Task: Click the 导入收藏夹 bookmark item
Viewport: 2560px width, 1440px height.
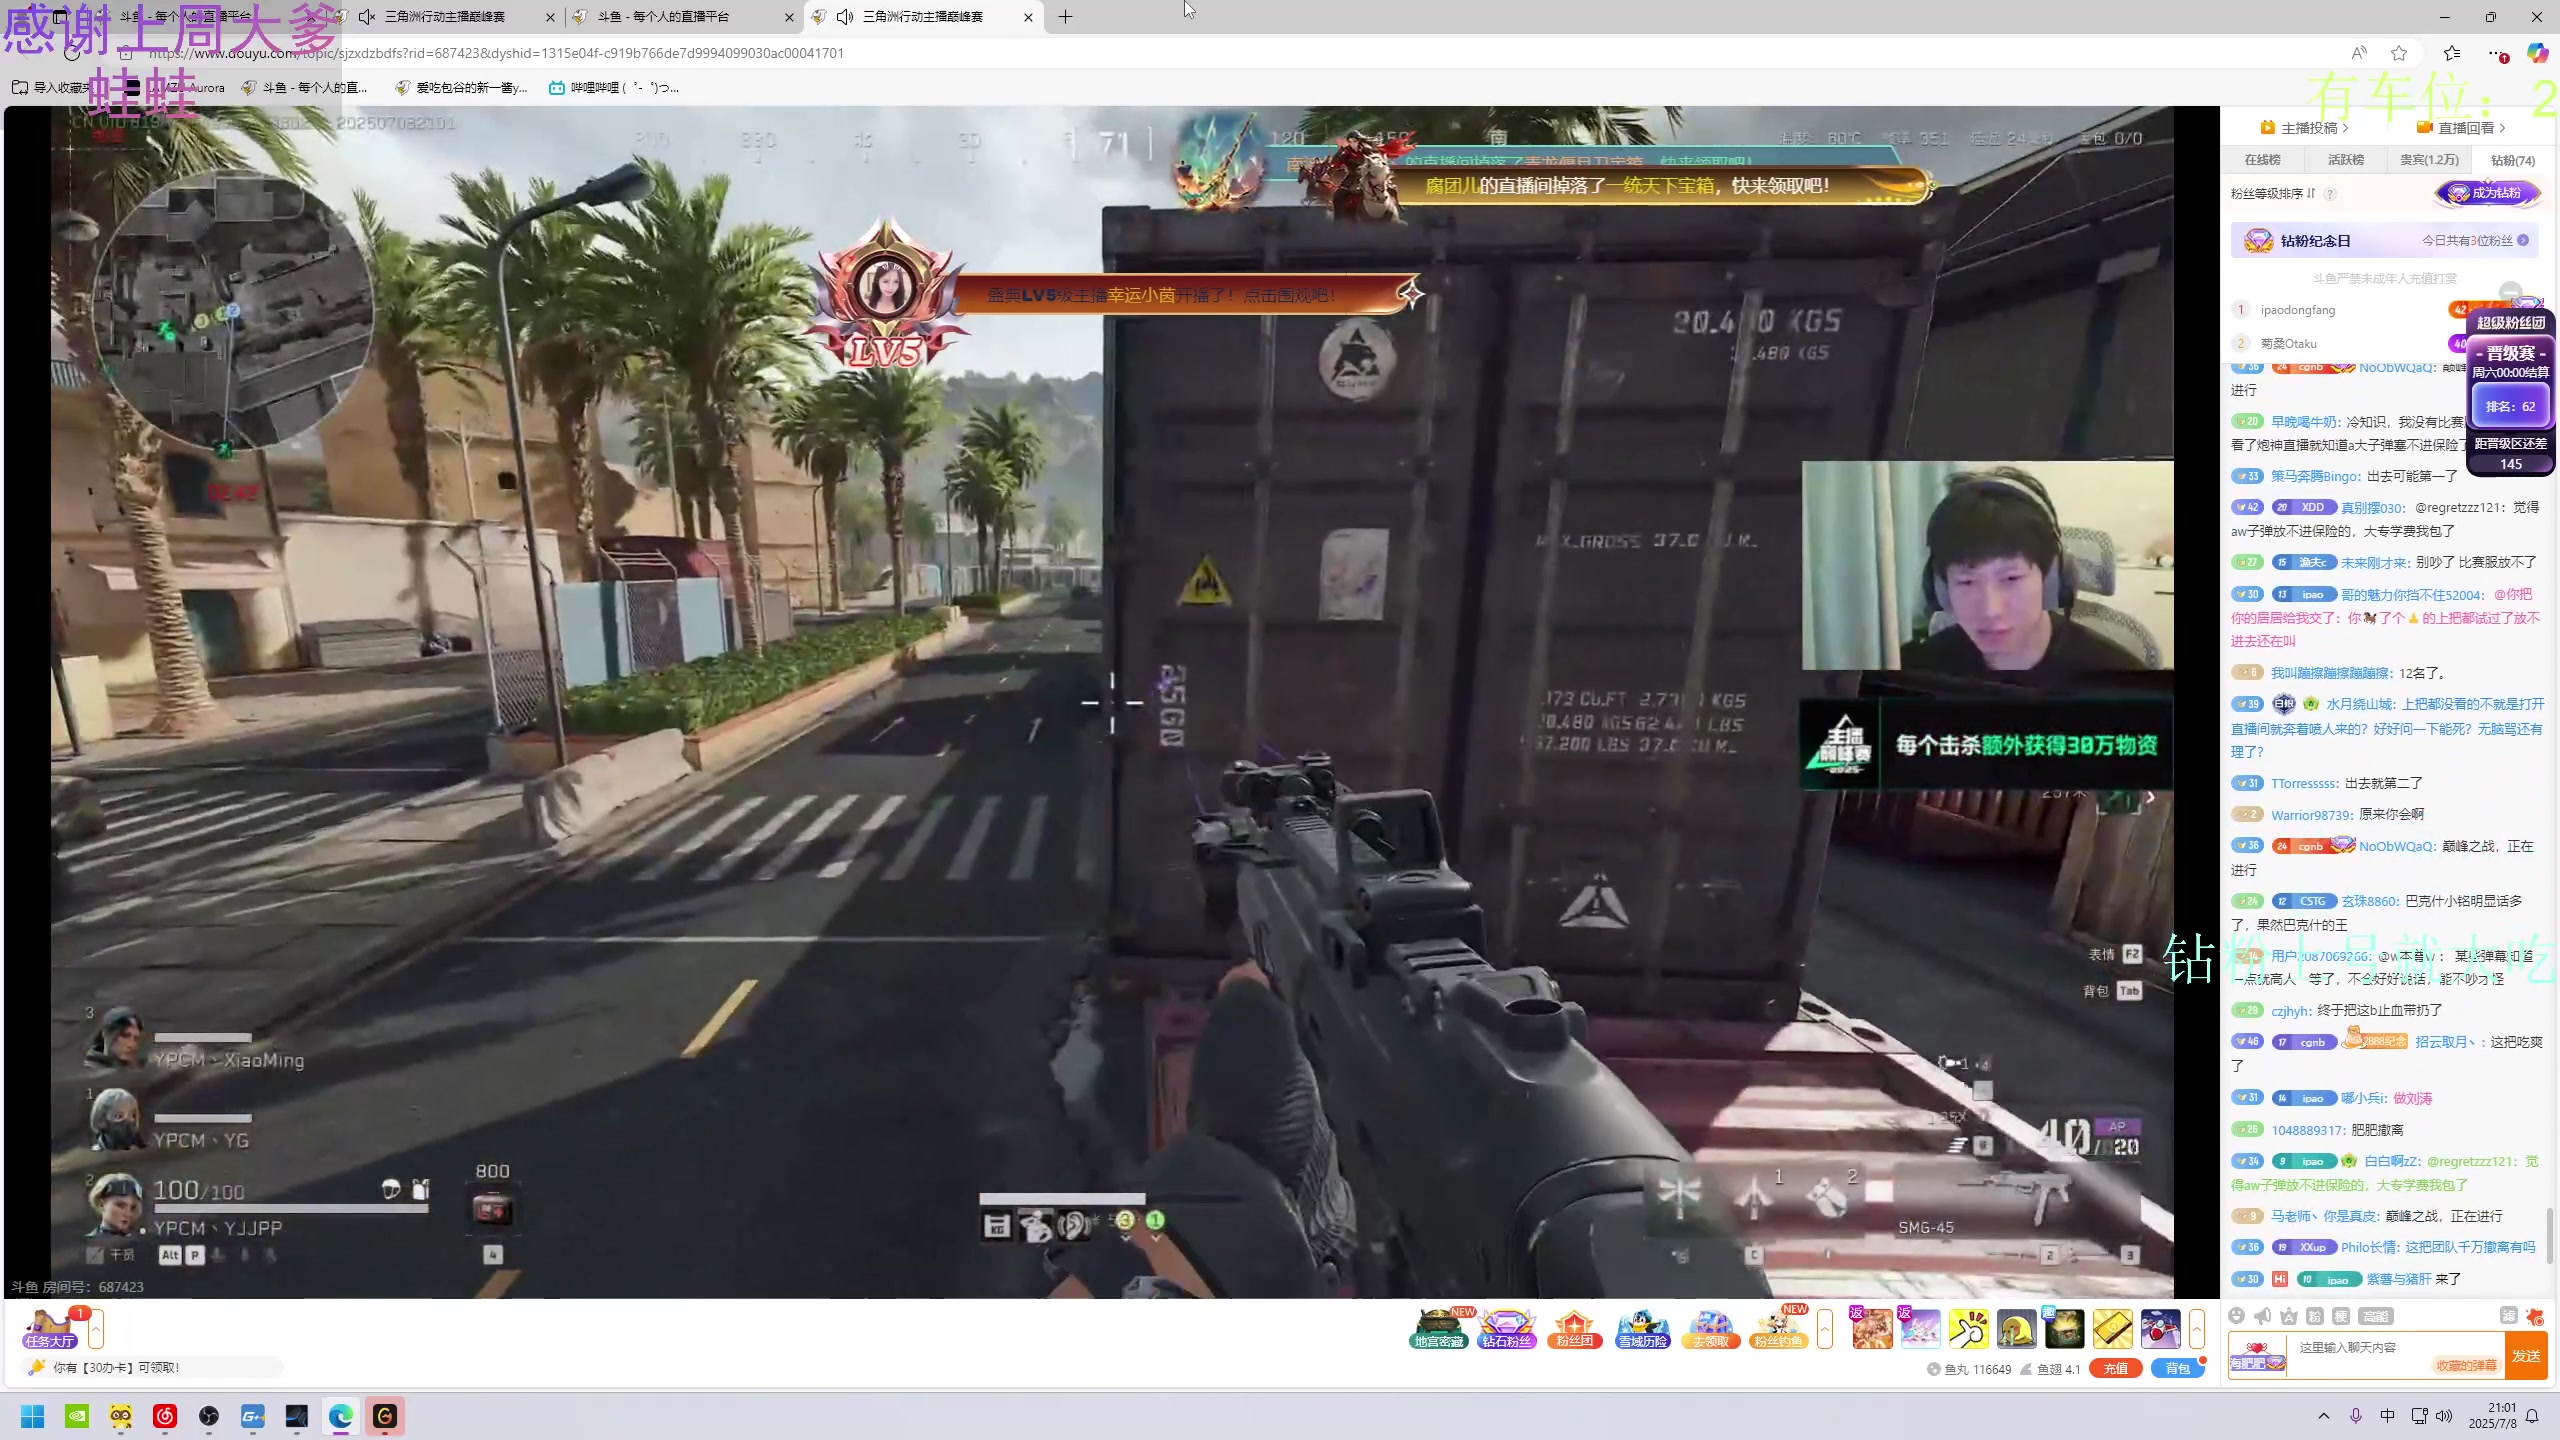Action: 52,88
